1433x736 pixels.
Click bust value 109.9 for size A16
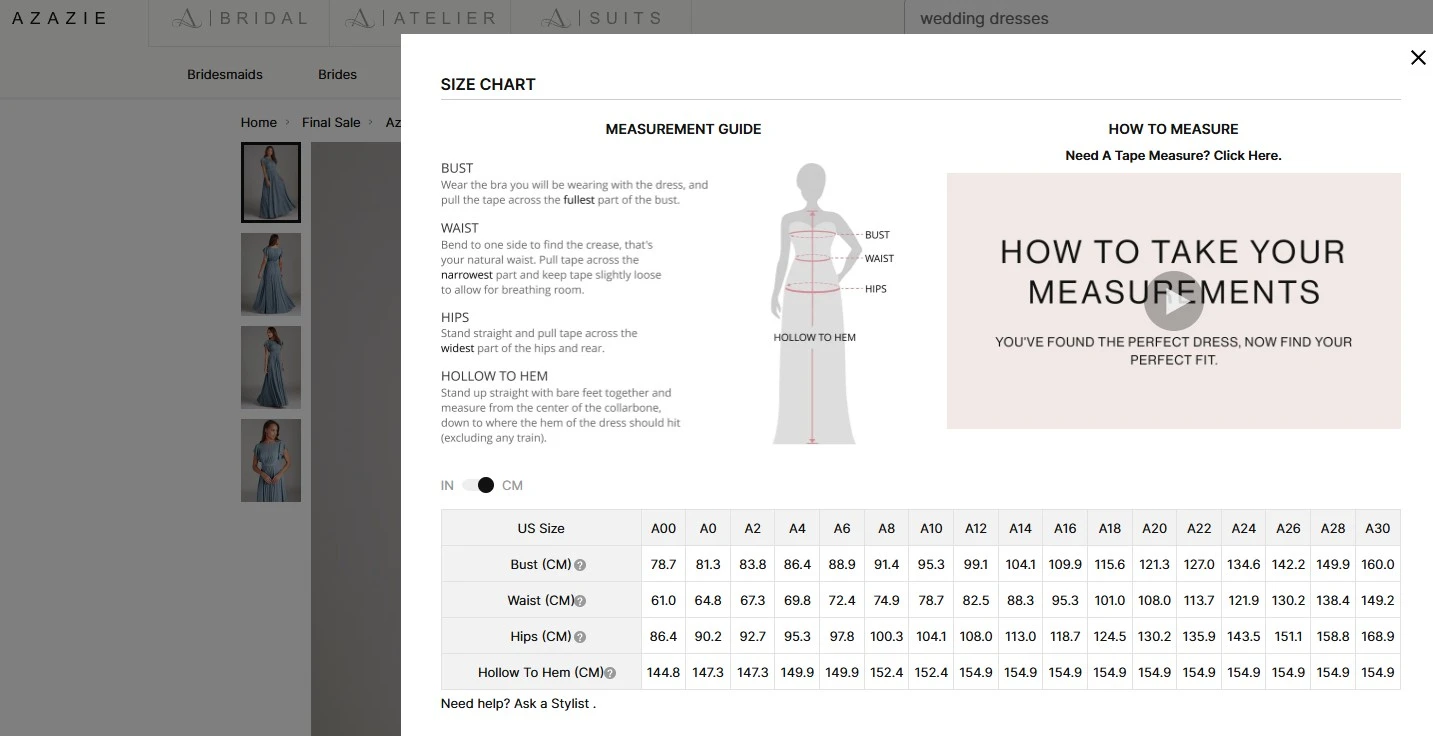[1065, 564]
